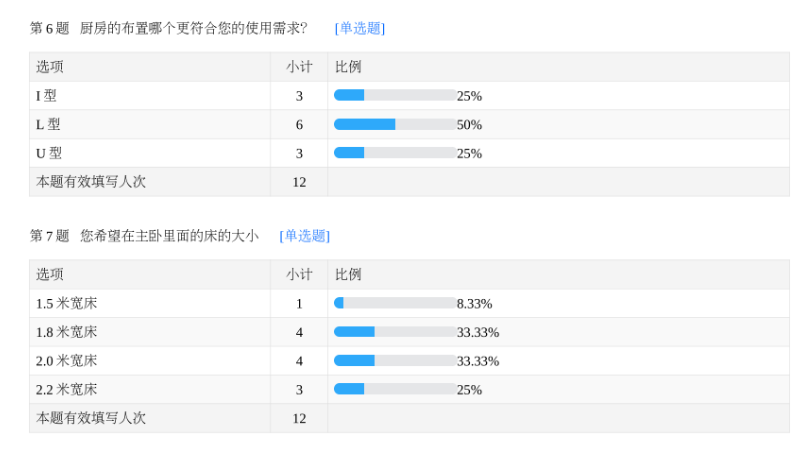Click the I 型 progress bar

click(x=395, y=96)
